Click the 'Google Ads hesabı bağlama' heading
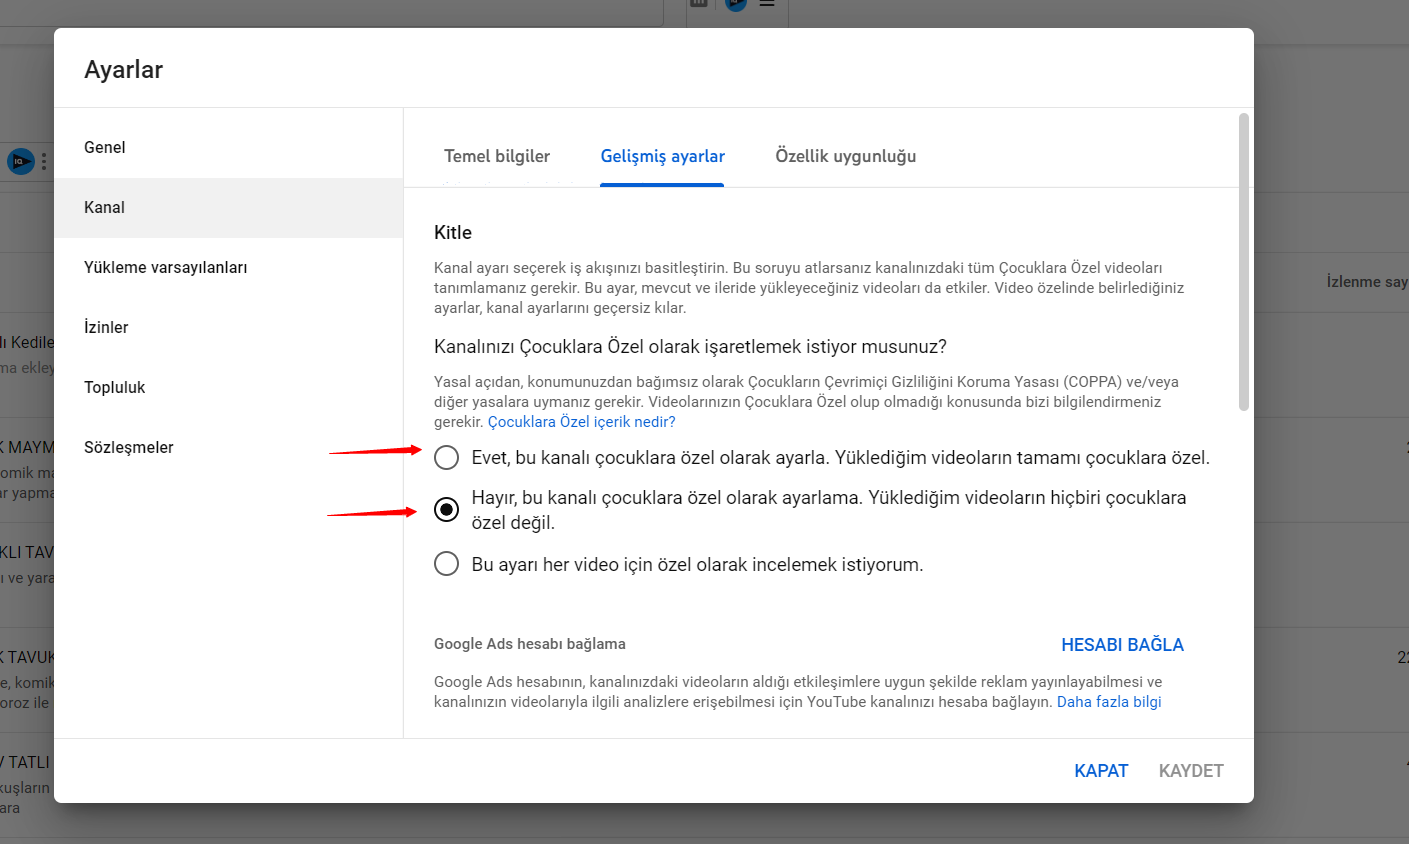This screenshot has width=1409, height=844. coord(530,644)
